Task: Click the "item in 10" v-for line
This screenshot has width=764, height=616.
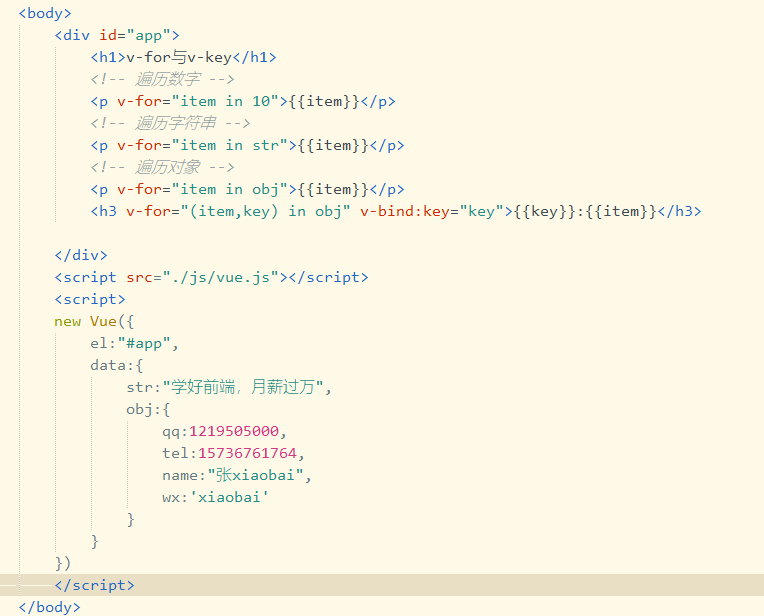Action: [243, 101]
